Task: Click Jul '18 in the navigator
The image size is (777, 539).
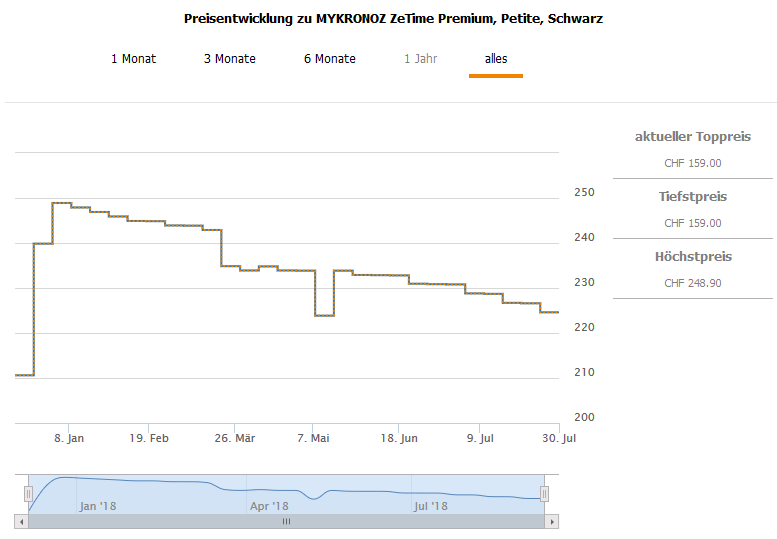Action: [x=431, y=506]
